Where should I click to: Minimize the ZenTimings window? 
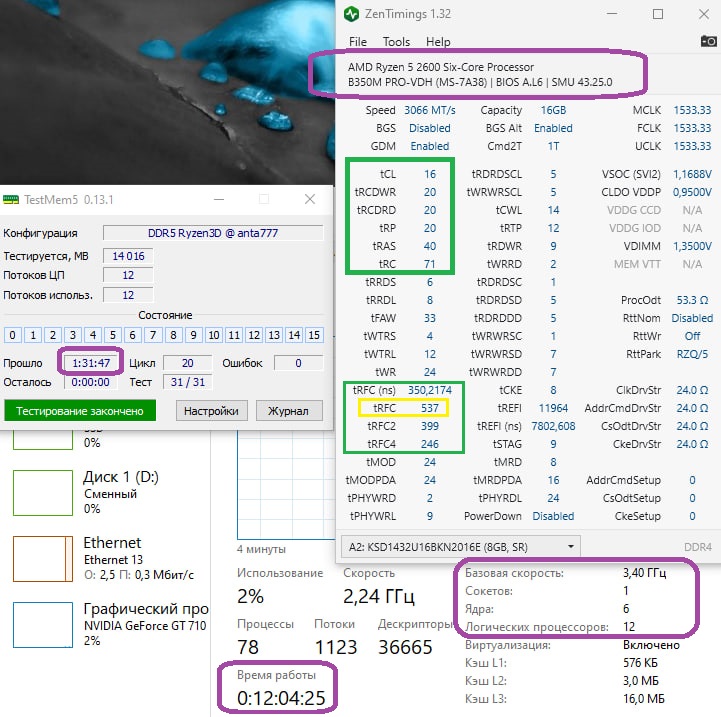[x=611, y=15]
